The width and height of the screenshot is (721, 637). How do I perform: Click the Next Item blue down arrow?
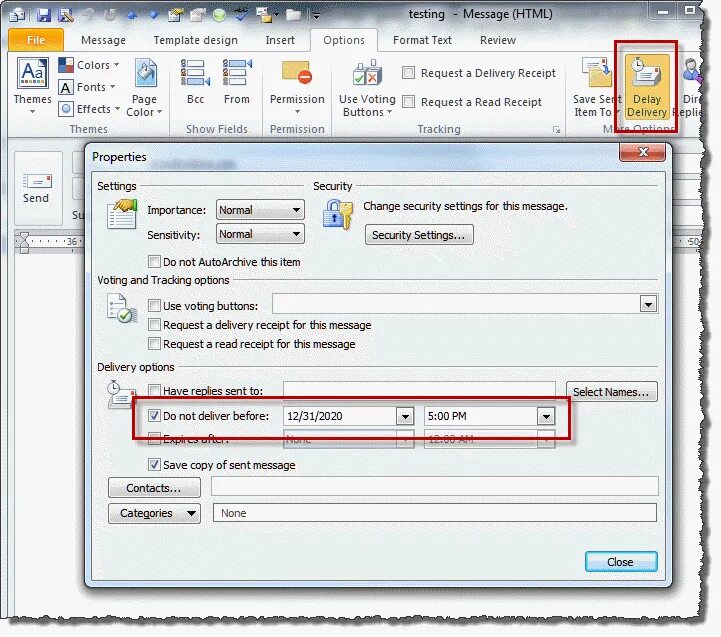pyautogui.click(x=154, y=16)
